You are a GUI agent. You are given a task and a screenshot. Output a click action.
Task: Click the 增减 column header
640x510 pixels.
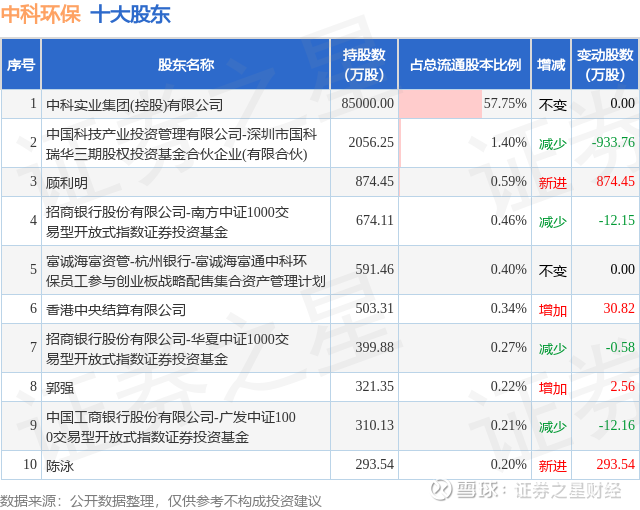(x=551, y=64)
